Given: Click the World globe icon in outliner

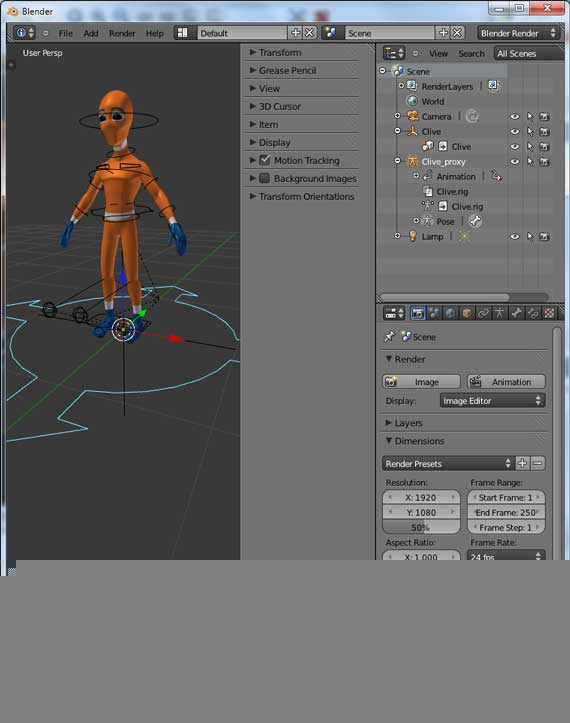Looking at the screenshot, I should pos(412,101).
